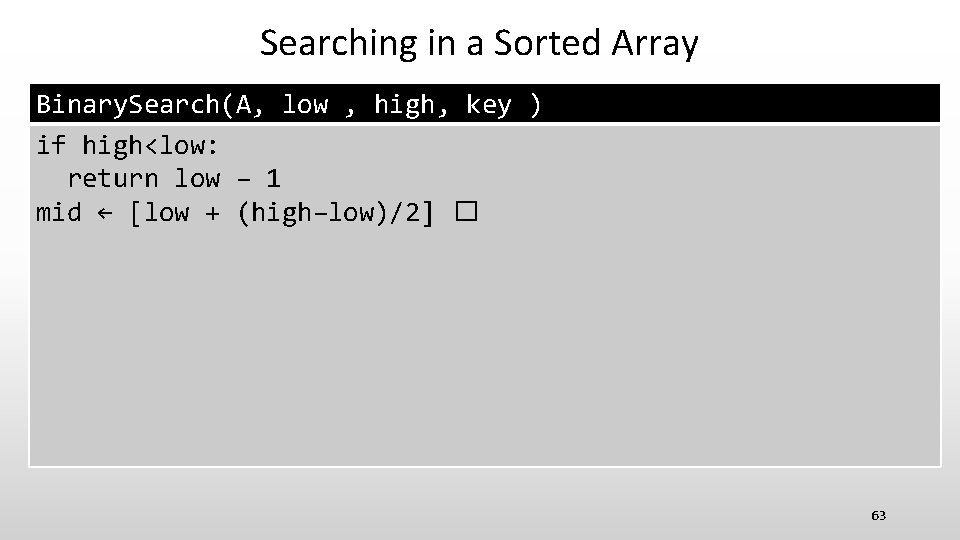Click the small square symbol after the mid line
Viewport: 960px width, 540px height.
coord(466,213)
